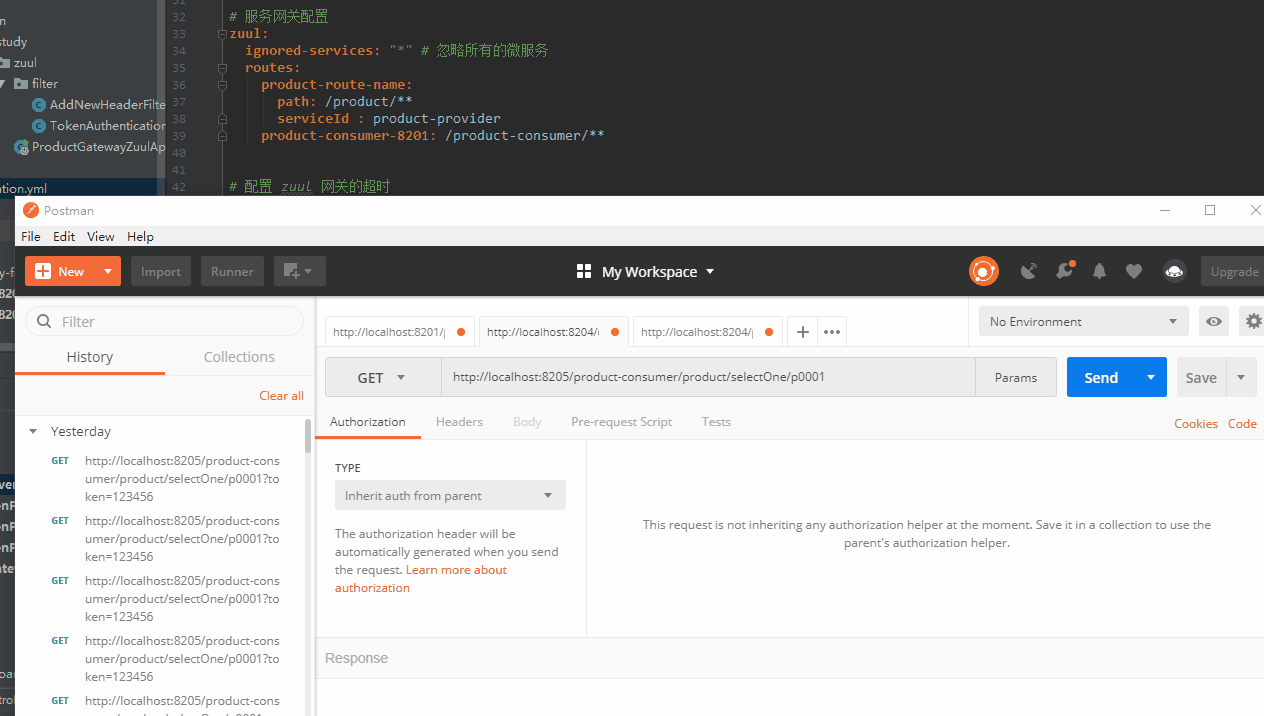Click the environment quick look eye icon
The height and width of the screenshot is (716, 1264).
(x=1213, y=321)
